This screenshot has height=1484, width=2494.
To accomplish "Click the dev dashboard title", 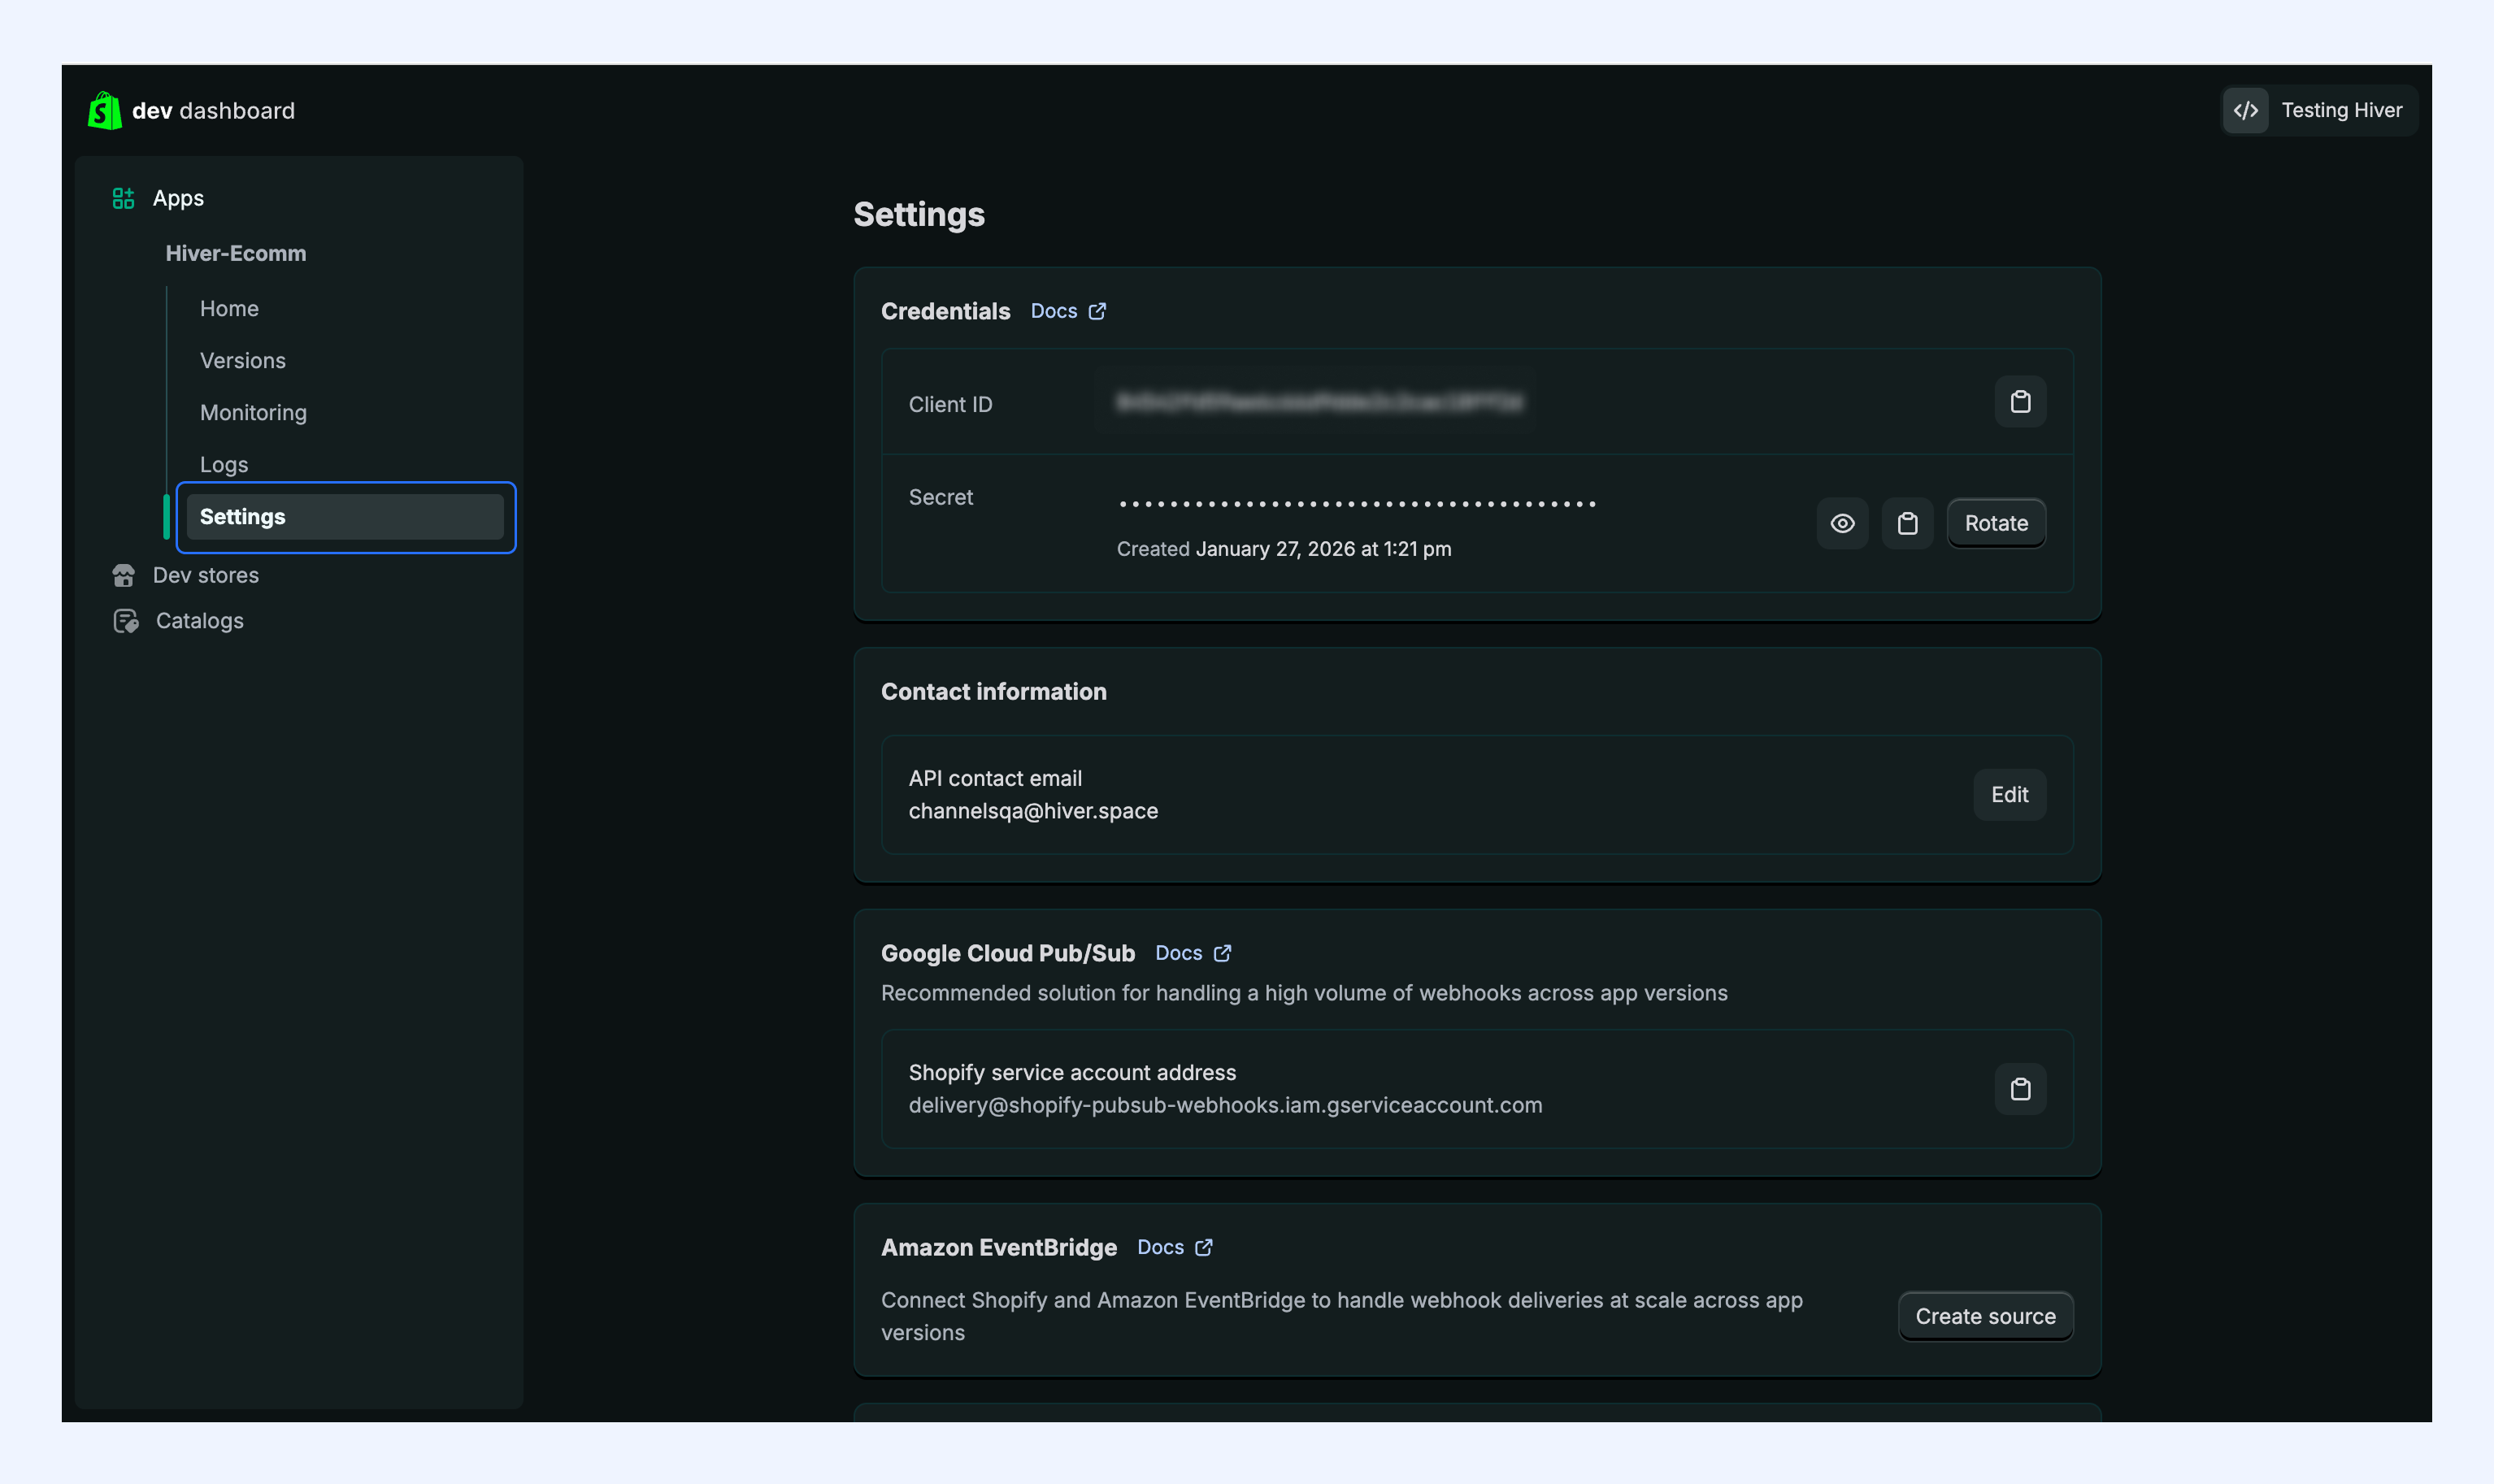I will pyautogui.click(x=213, y=111).
